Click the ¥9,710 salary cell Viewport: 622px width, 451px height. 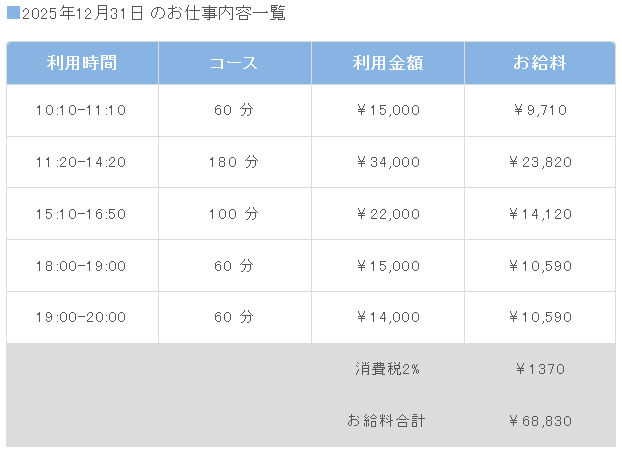point(540,110)
